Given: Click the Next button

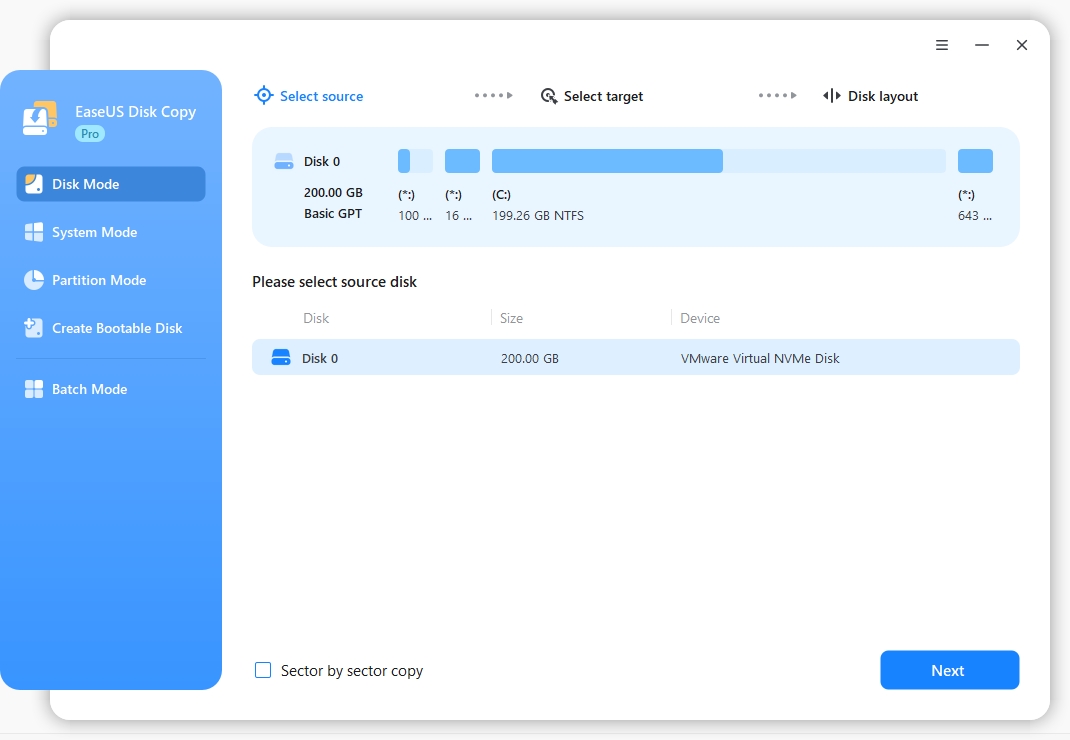Looking at the screenshot, I should 949,671.
